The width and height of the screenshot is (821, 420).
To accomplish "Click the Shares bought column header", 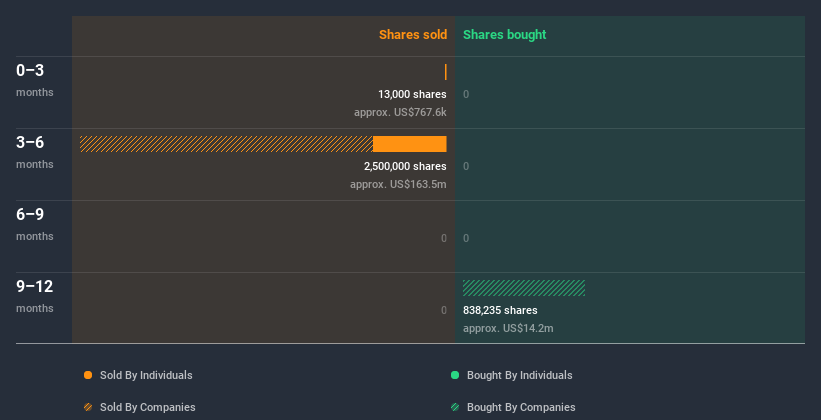I will click(505, 35).
